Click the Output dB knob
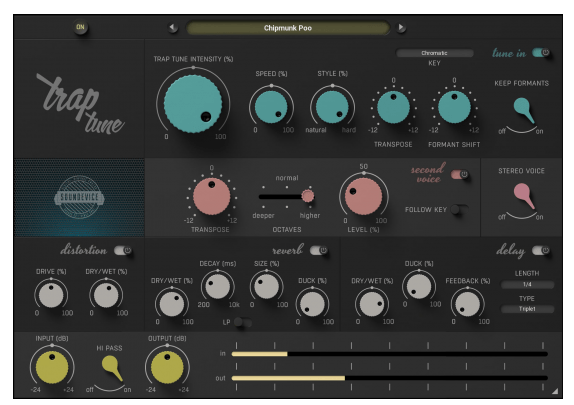This screenshot has height=405, width=574. [x=167, y=367]
